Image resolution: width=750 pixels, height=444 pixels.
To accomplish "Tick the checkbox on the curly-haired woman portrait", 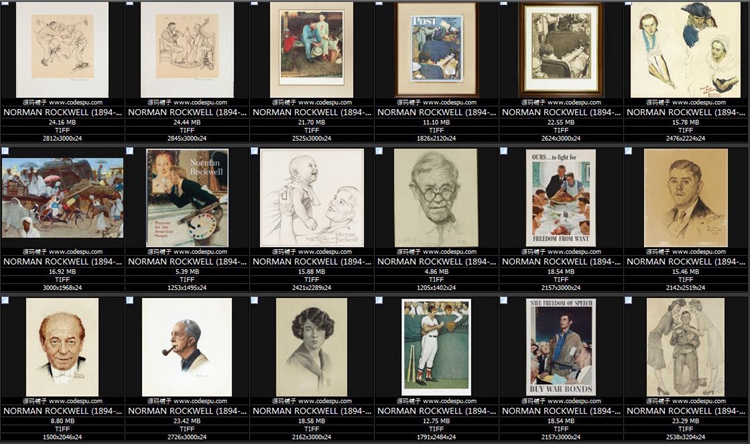I will [x=254, y=300].
